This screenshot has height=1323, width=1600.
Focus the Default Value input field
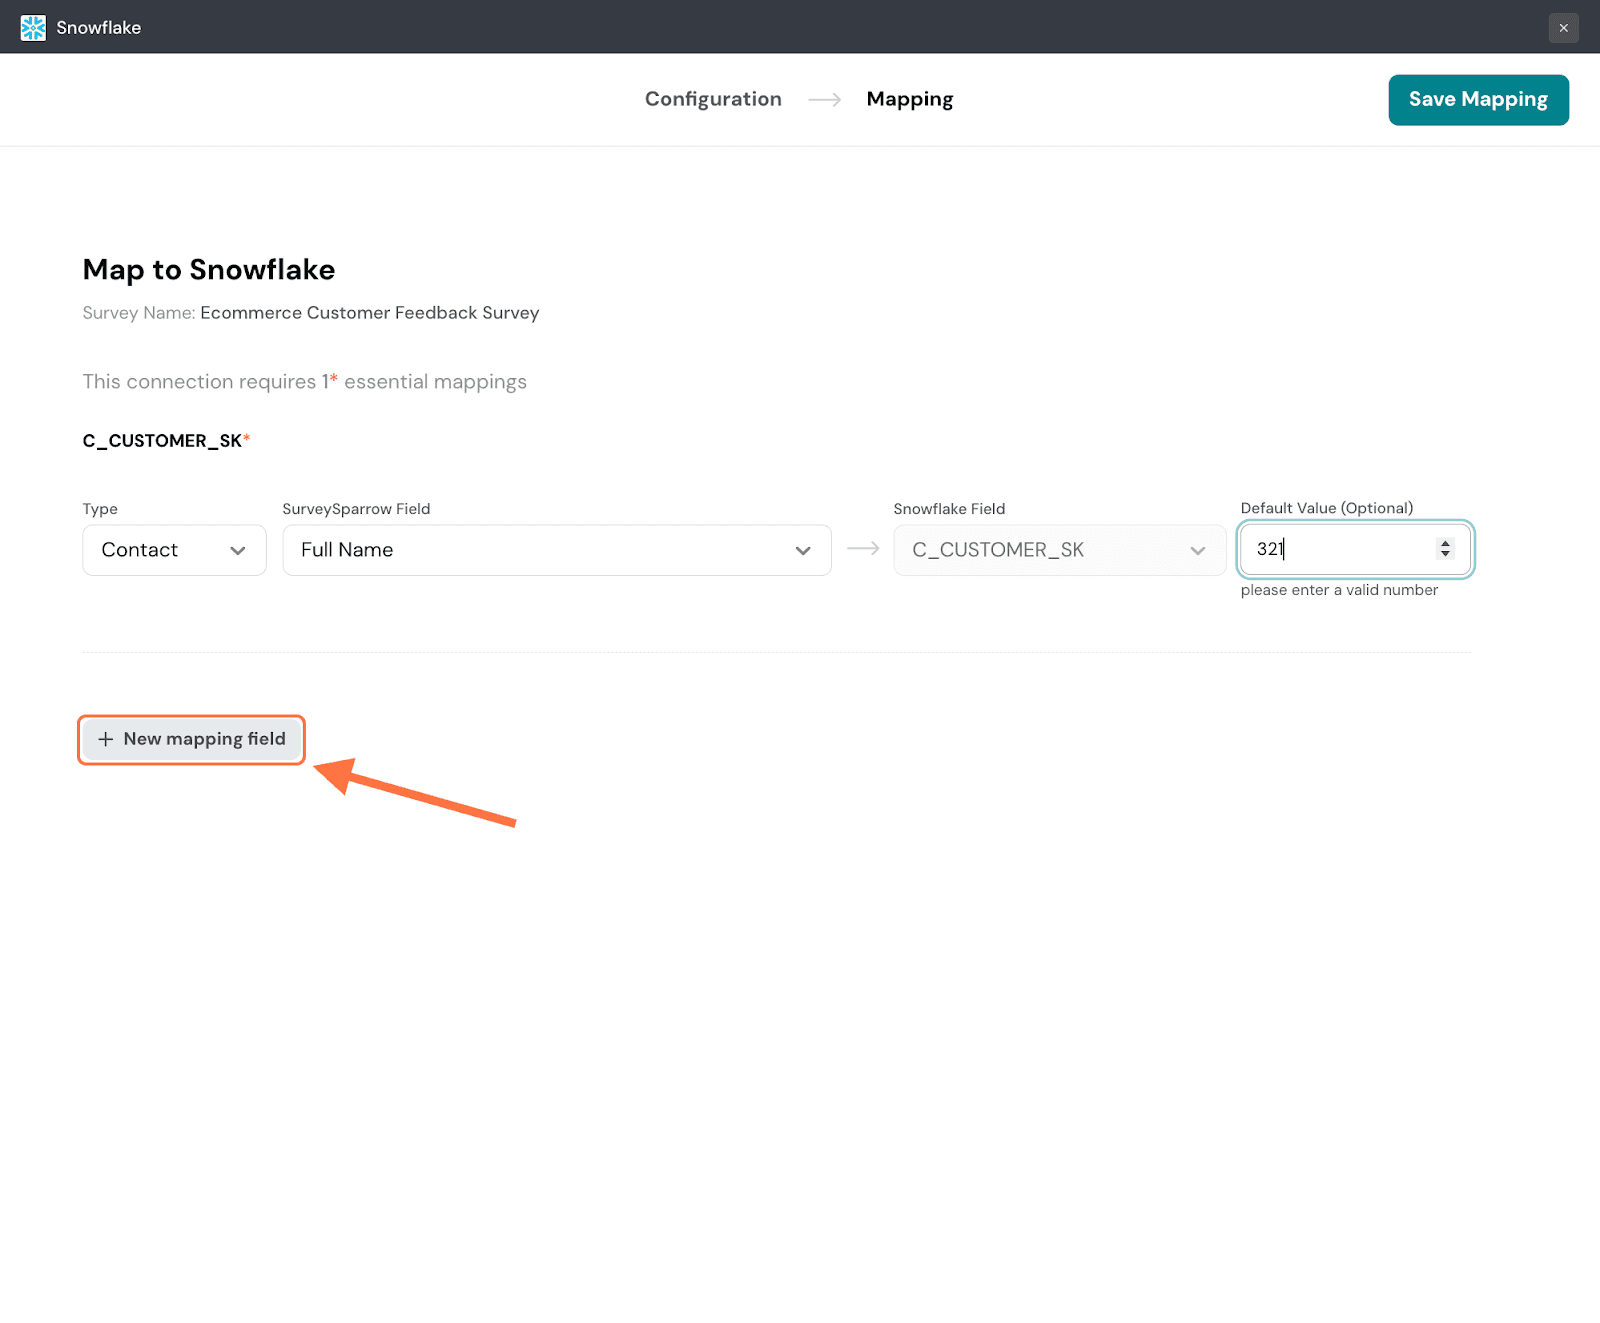coord(1340,549)
